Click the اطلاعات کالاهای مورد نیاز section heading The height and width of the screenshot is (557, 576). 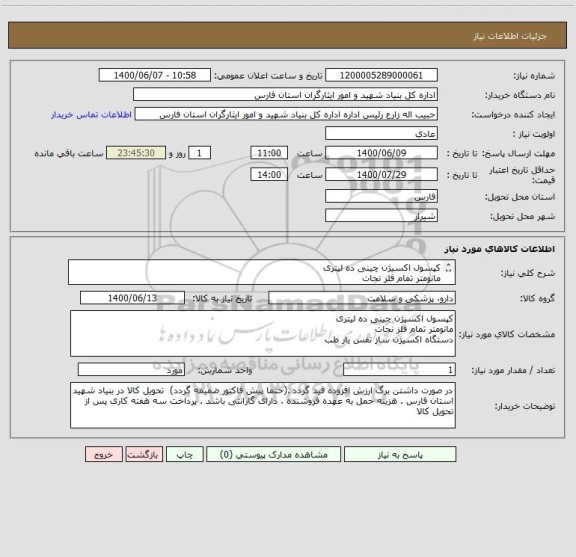[500, 249]
